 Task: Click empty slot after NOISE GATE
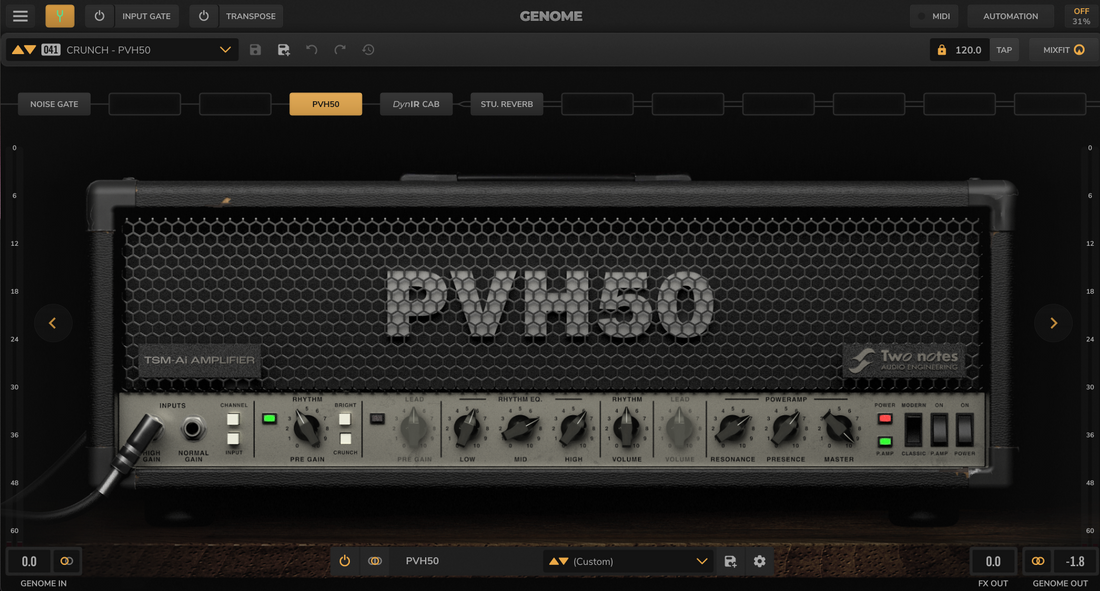145,104
